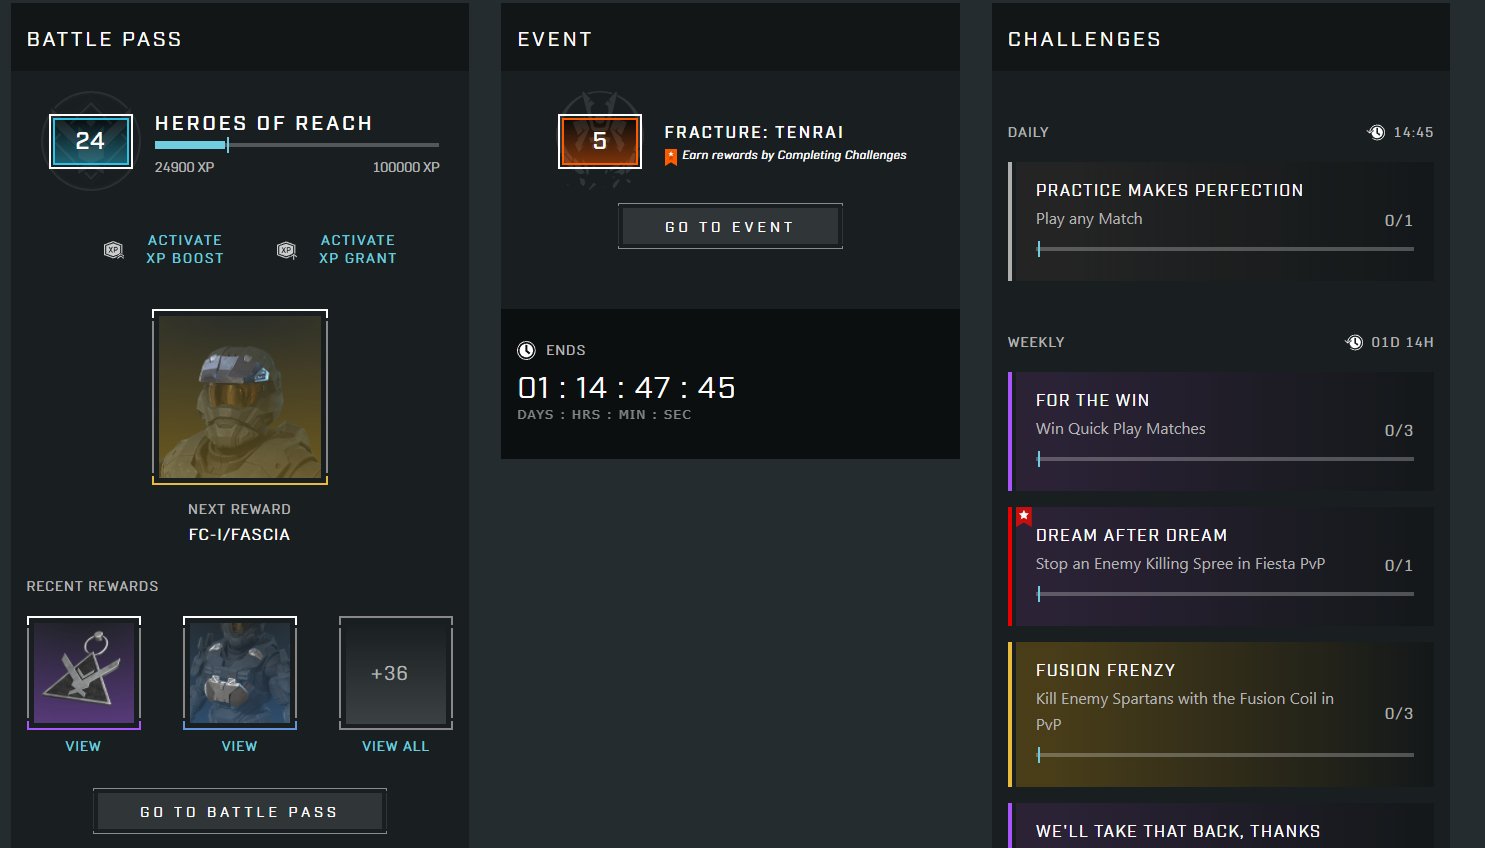Click the event countdown 01:14:47:45

626,387
